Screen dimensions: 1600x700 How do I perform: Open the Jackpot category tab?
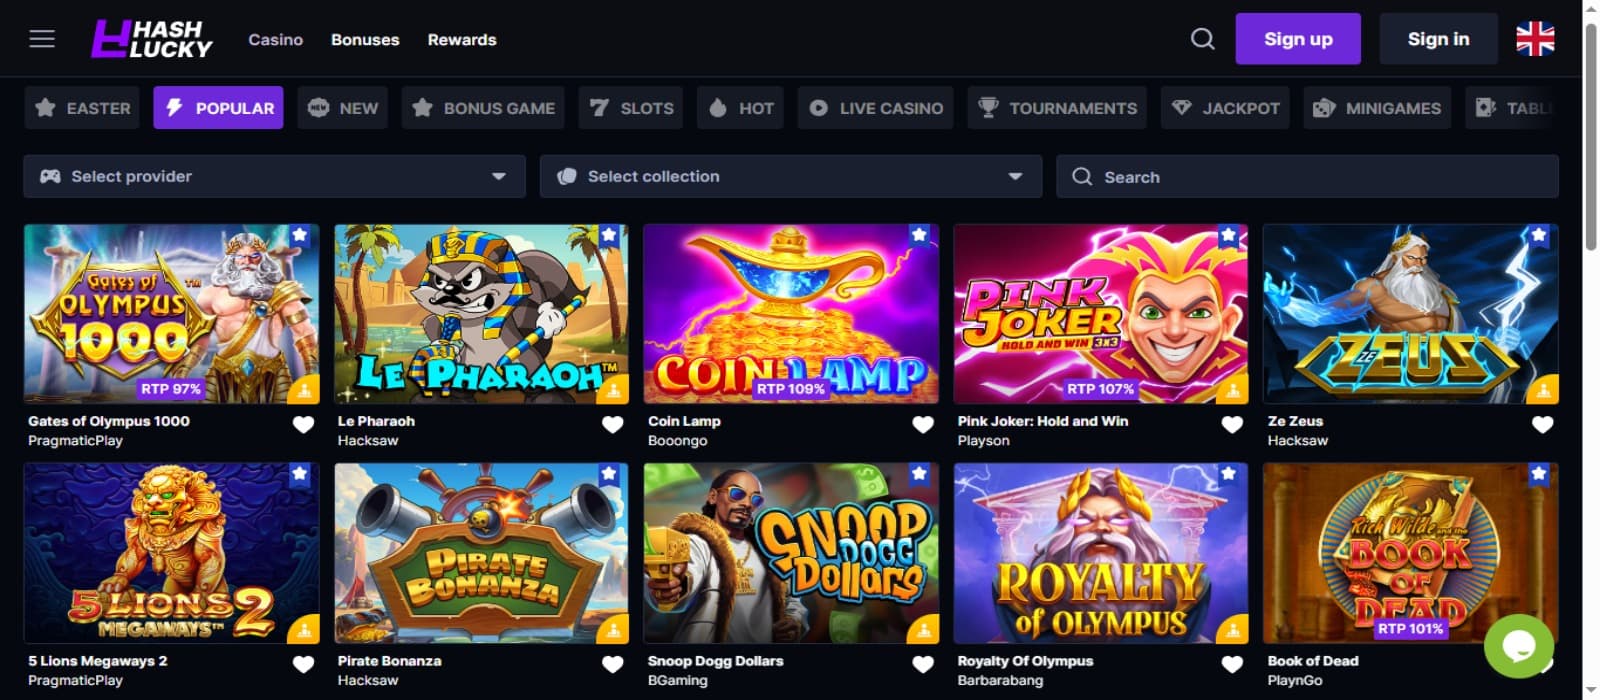[1225, 108]
